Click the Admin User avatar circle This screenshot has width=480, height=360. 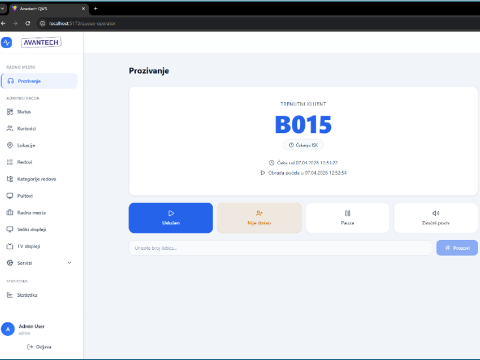(8, 329)
